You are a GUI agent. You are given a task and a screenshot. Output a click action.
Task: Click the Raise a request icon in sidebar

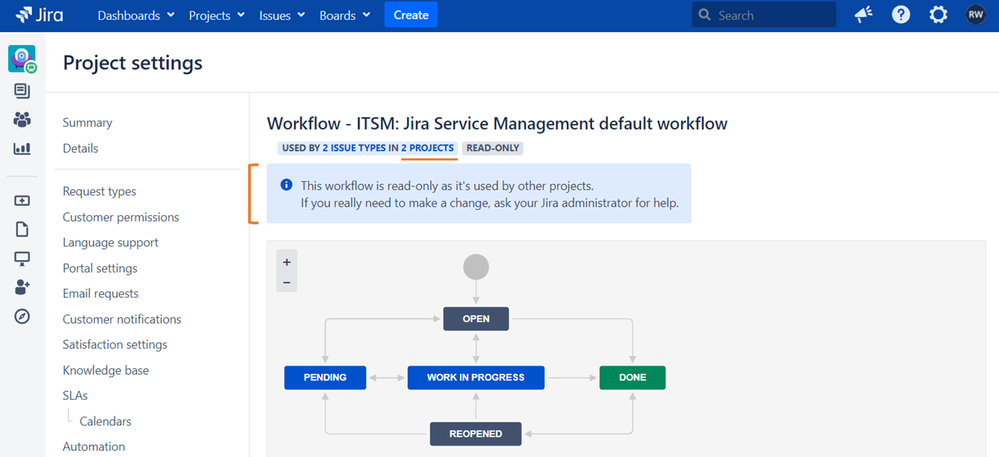[x=22, y=201]
